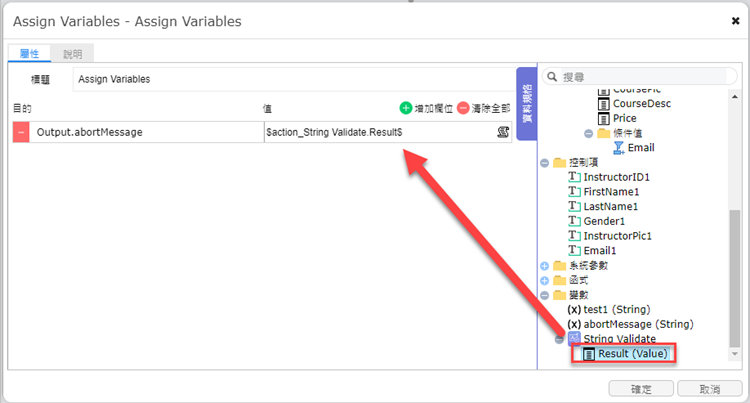Image resolution: width=750 pixels, height=403 pixels.
Task: Click the magnifier search icon
Action: [552, 76]
